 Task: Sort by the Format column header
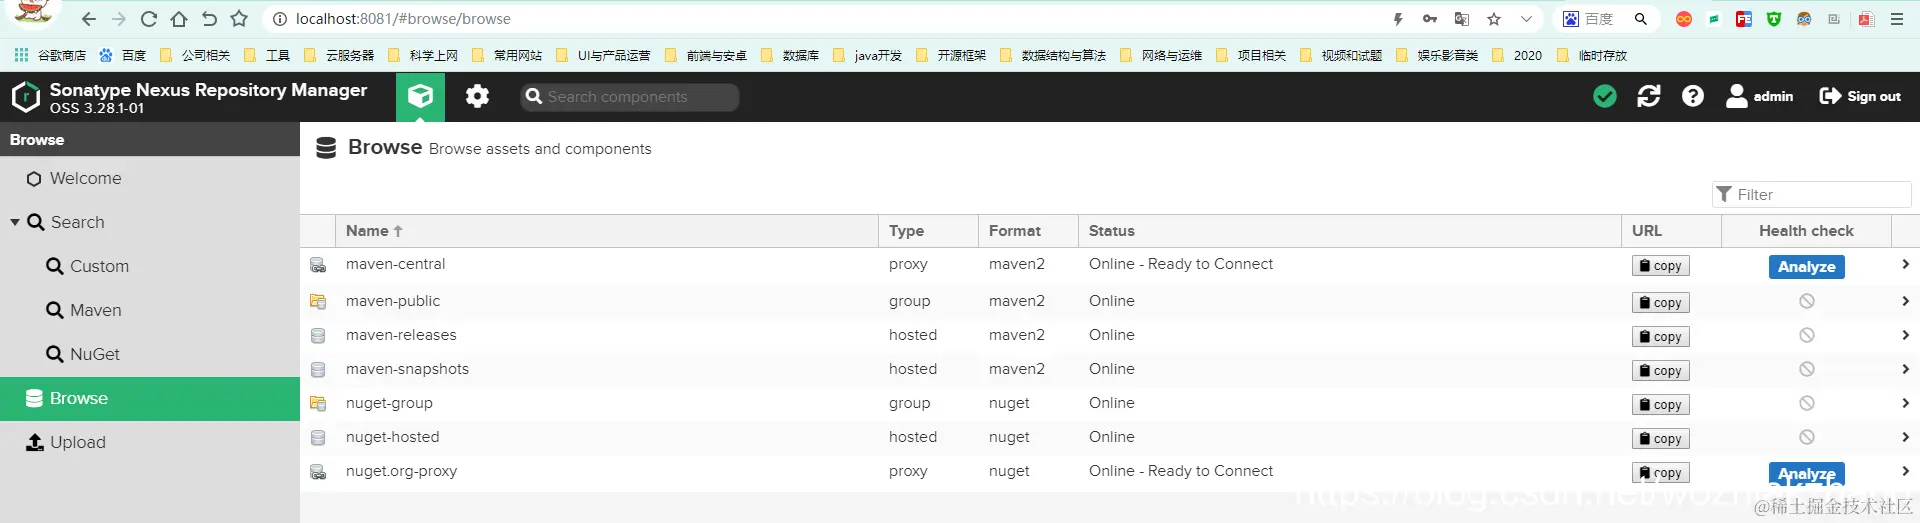(x=1028, y=231)
